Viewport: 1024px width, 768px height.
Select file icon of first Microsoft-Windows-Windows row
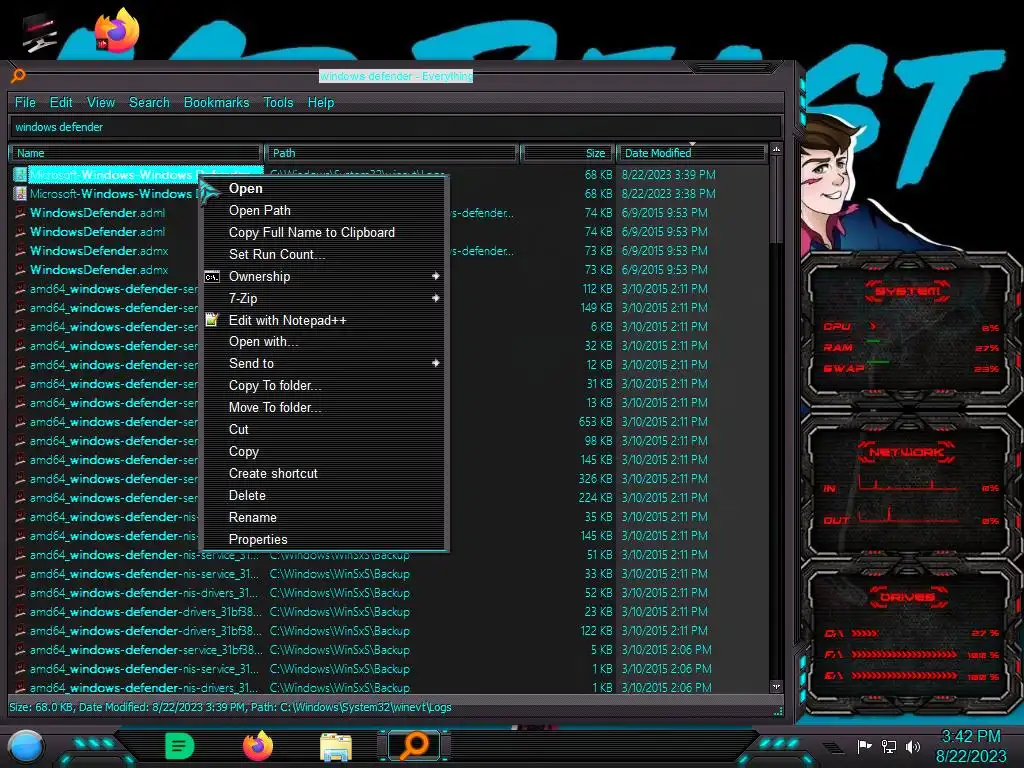(20, 174)
